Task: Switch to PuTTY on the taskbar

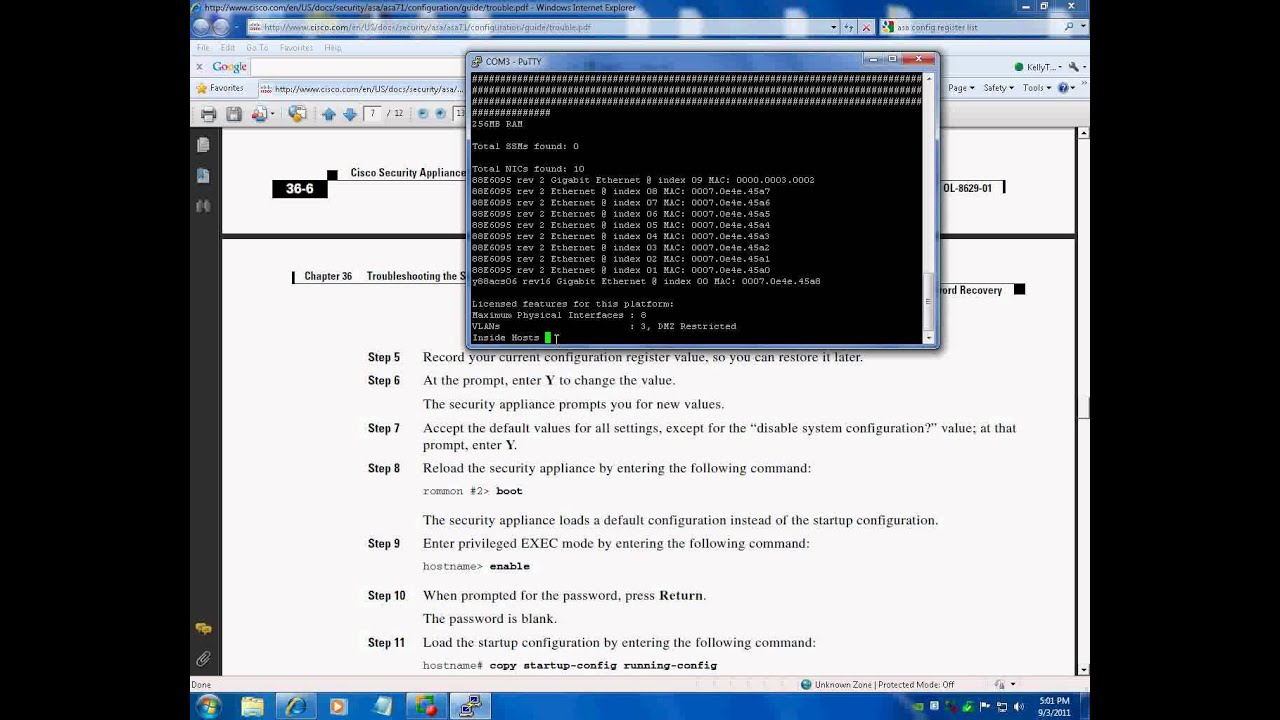Action: point(470,707)
